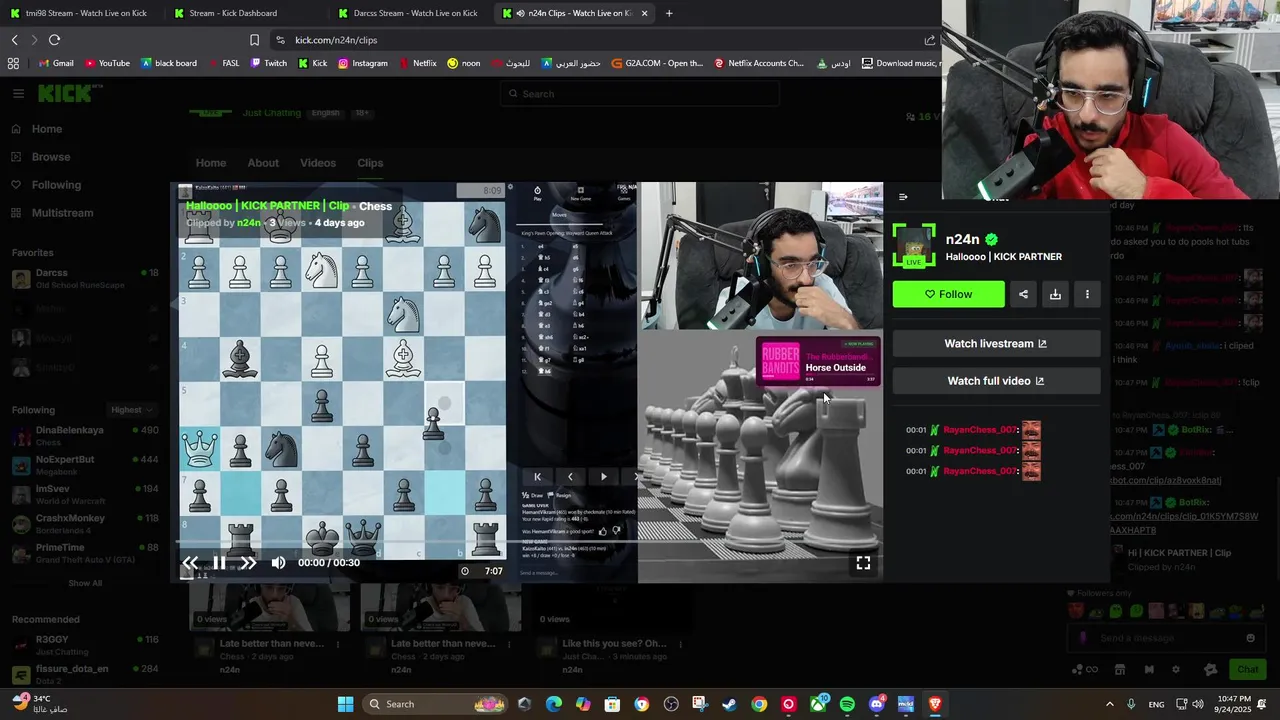
Task: Reload the page with refresh icon
Action: coord(54,40)
